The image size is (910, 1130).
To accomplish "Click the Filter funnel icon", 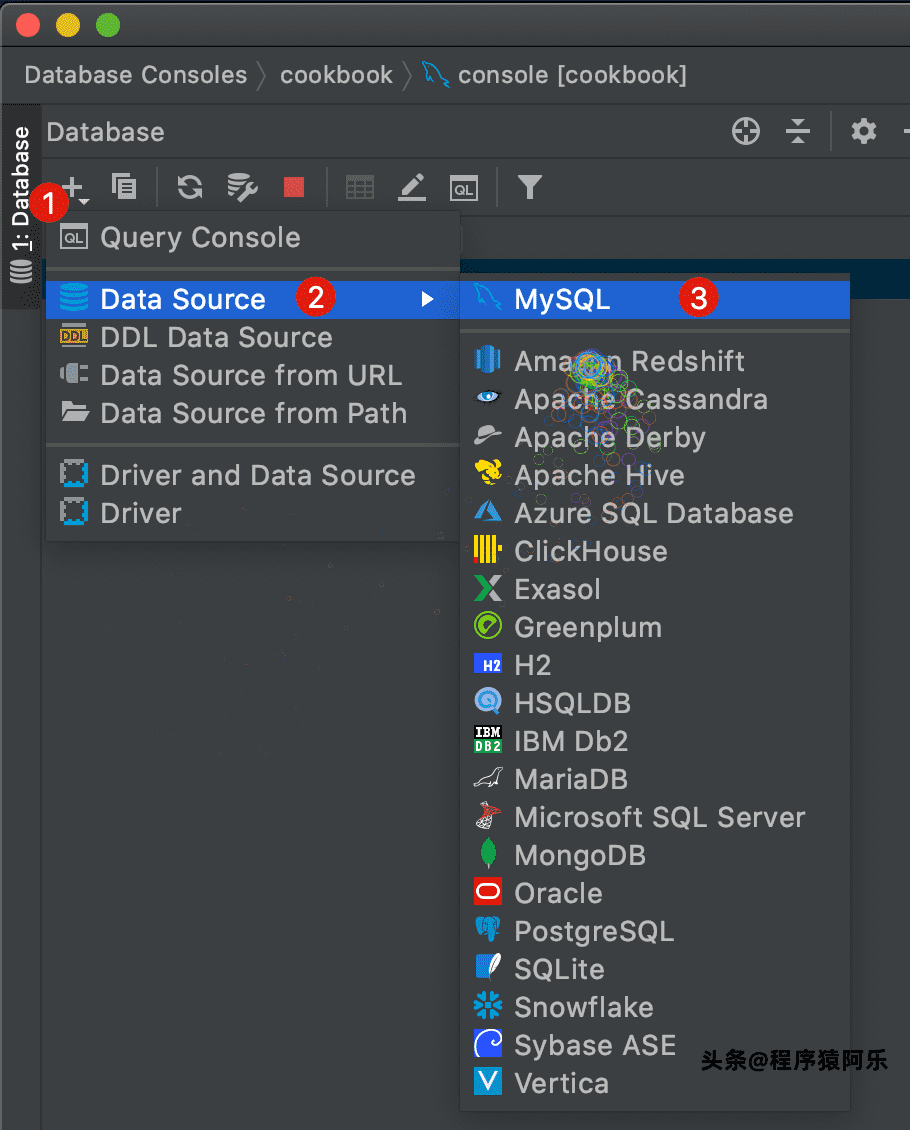I will (x=530, y=187).
